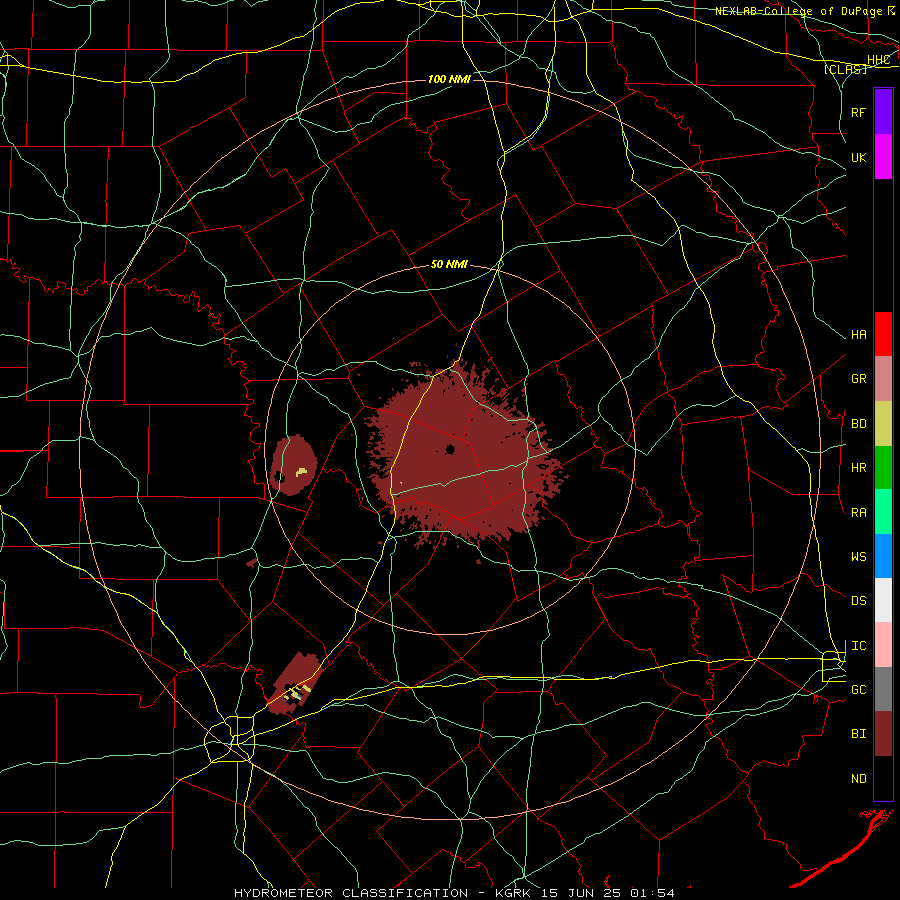
Task: Click the IC legend label
Action: 859,646
